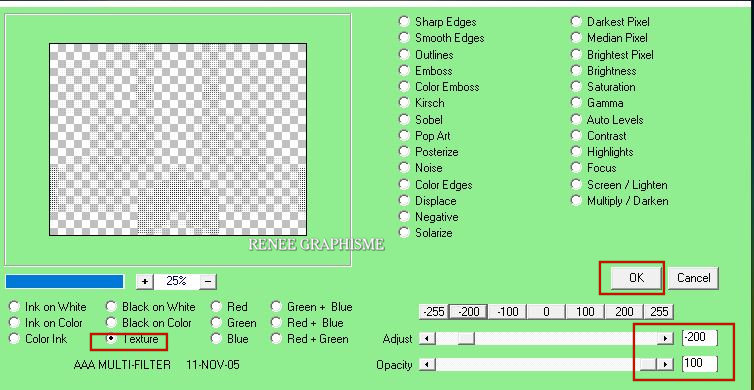Set preset value to -255
This screenshot has height=390, width=754.
click(433, 312)
